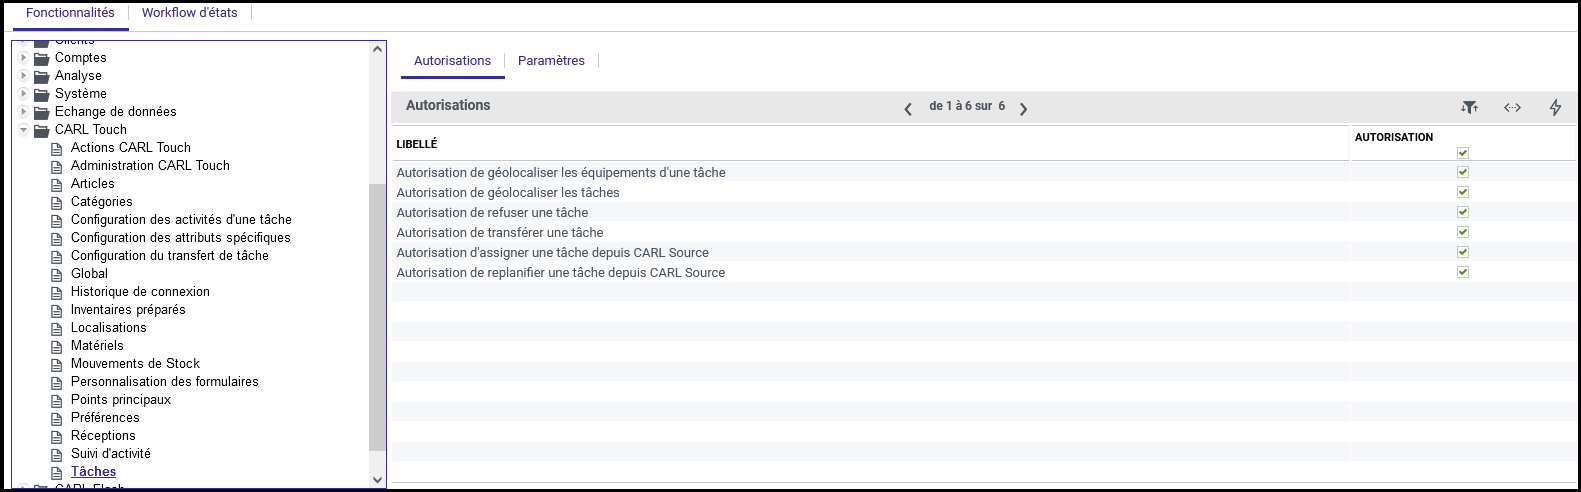Uncheck refuser une tâche authorization
Viewport: 1581px width, 492px height.
pyautogui.click(x=1463, y=212)
